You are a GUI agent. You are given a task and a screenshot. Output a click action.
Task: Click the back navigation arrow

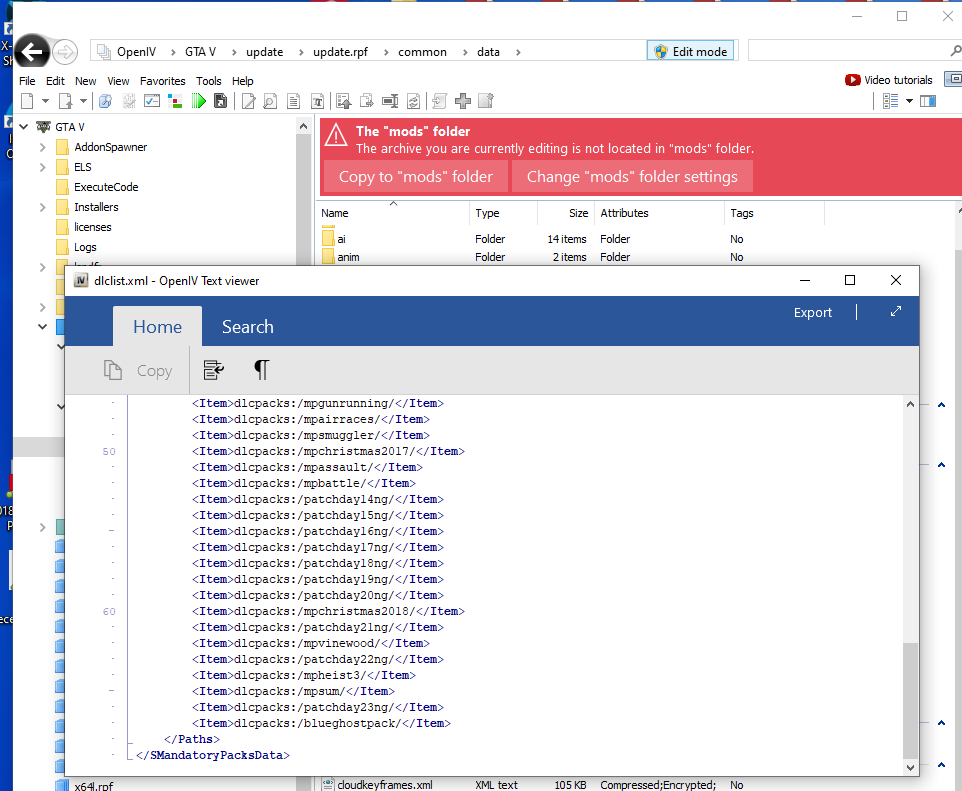pyautogui.click(x=32, y=52)
